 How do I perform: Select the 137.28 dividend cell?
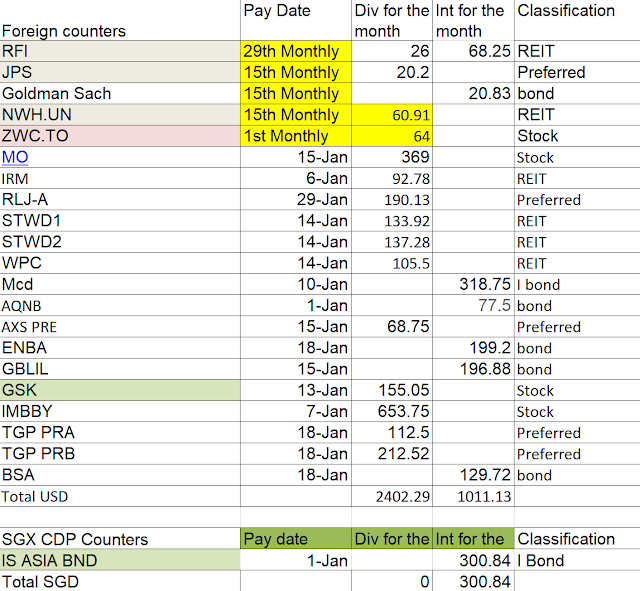coord(392,242)
